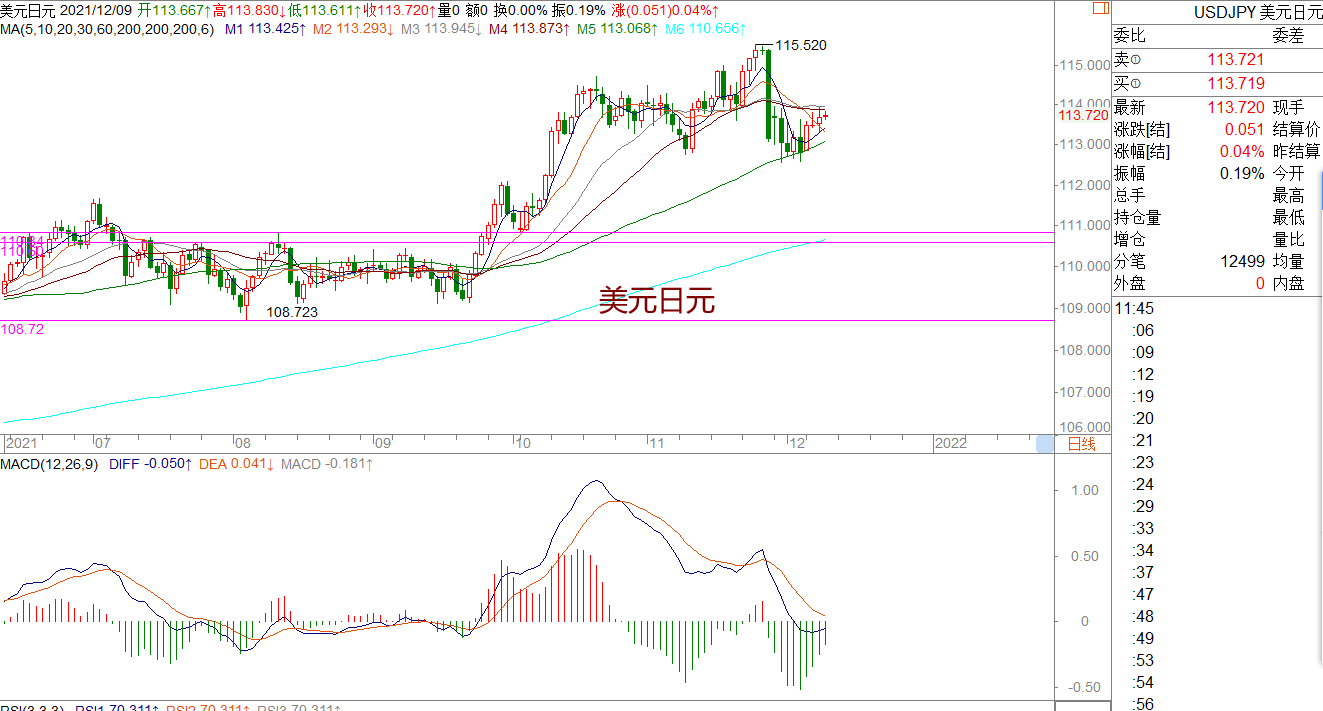Image resolution: width=1323 pixels, height=711 pixels.
Task: Click the 最高 label
Action: tap(1289, 196)
